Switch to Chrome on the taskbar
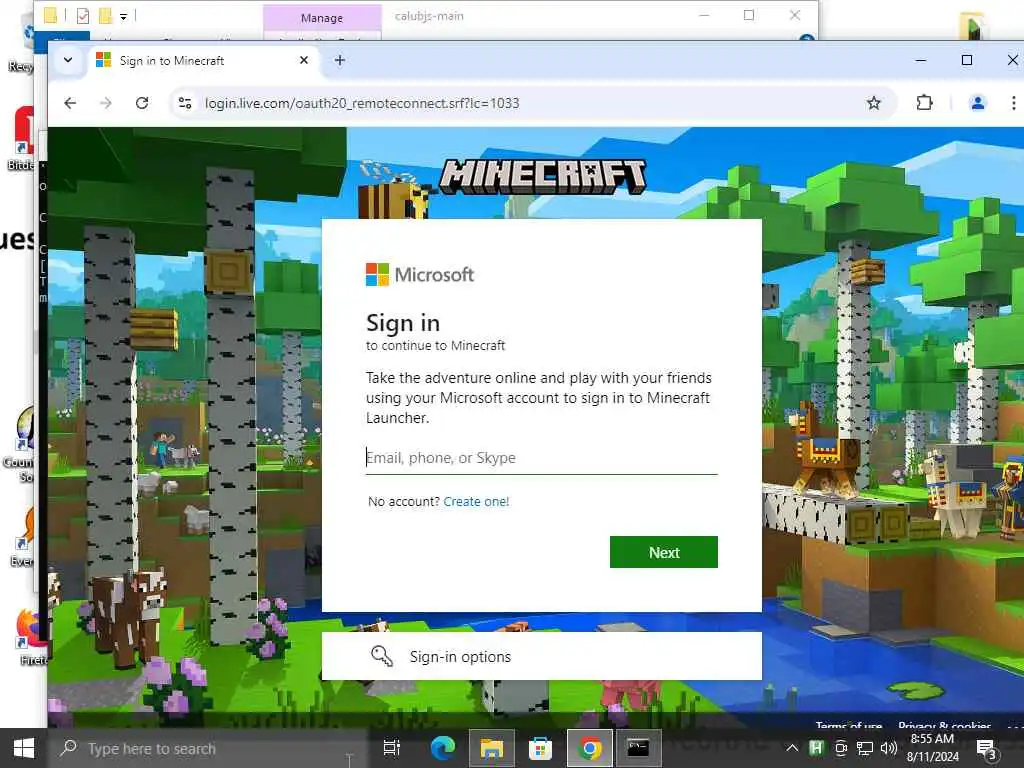1024x768 pixels. 589,748
